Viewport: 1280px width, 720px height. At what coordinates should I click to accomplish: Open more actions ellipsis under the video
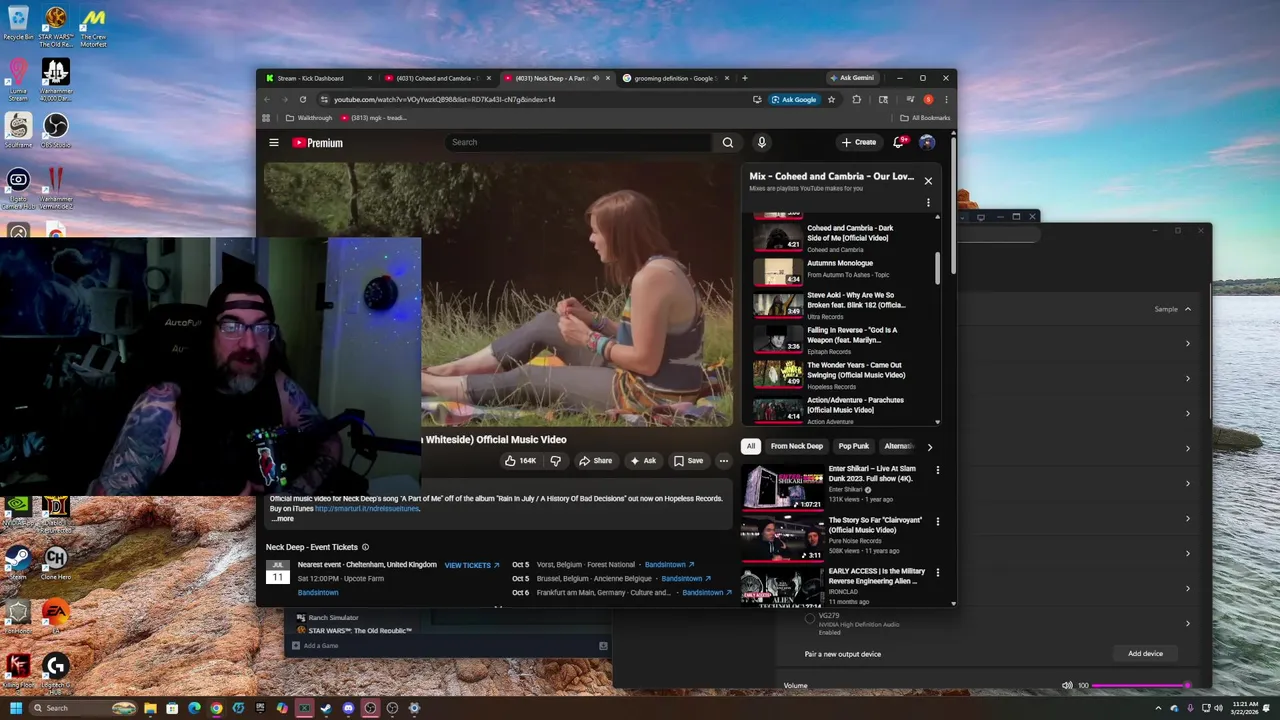click(724, 461)
